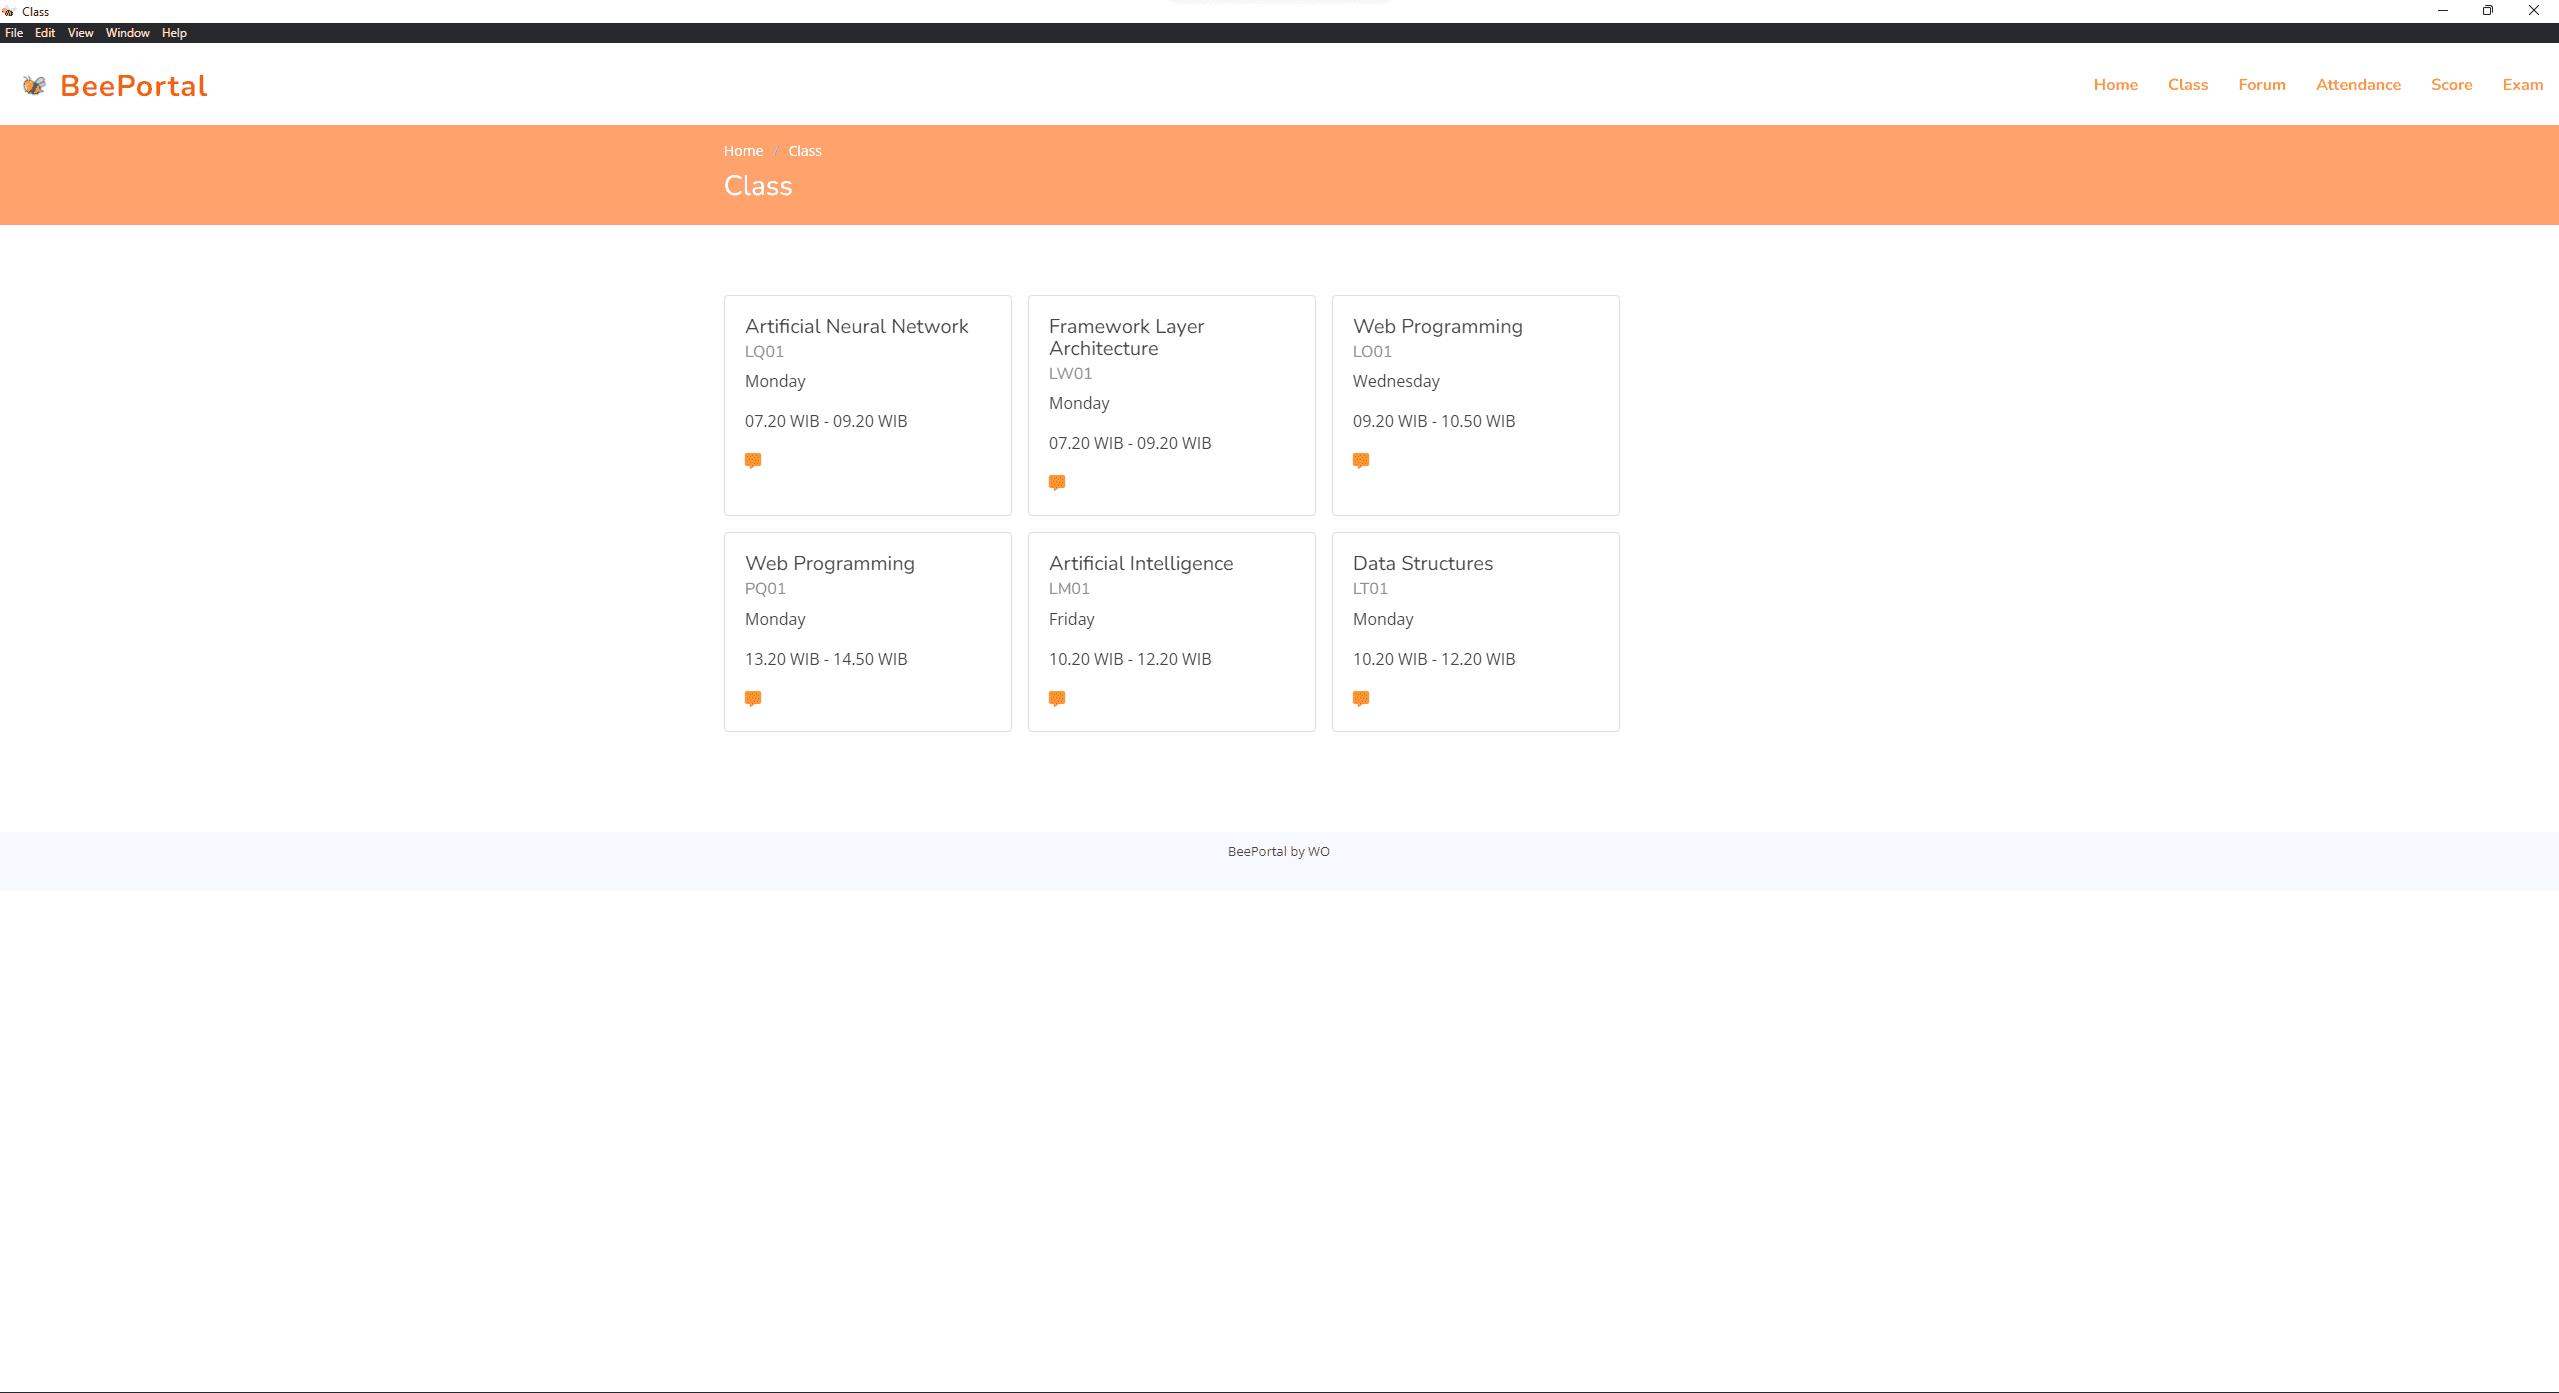
Task: Open the File menu
Action: coord(14,32)
